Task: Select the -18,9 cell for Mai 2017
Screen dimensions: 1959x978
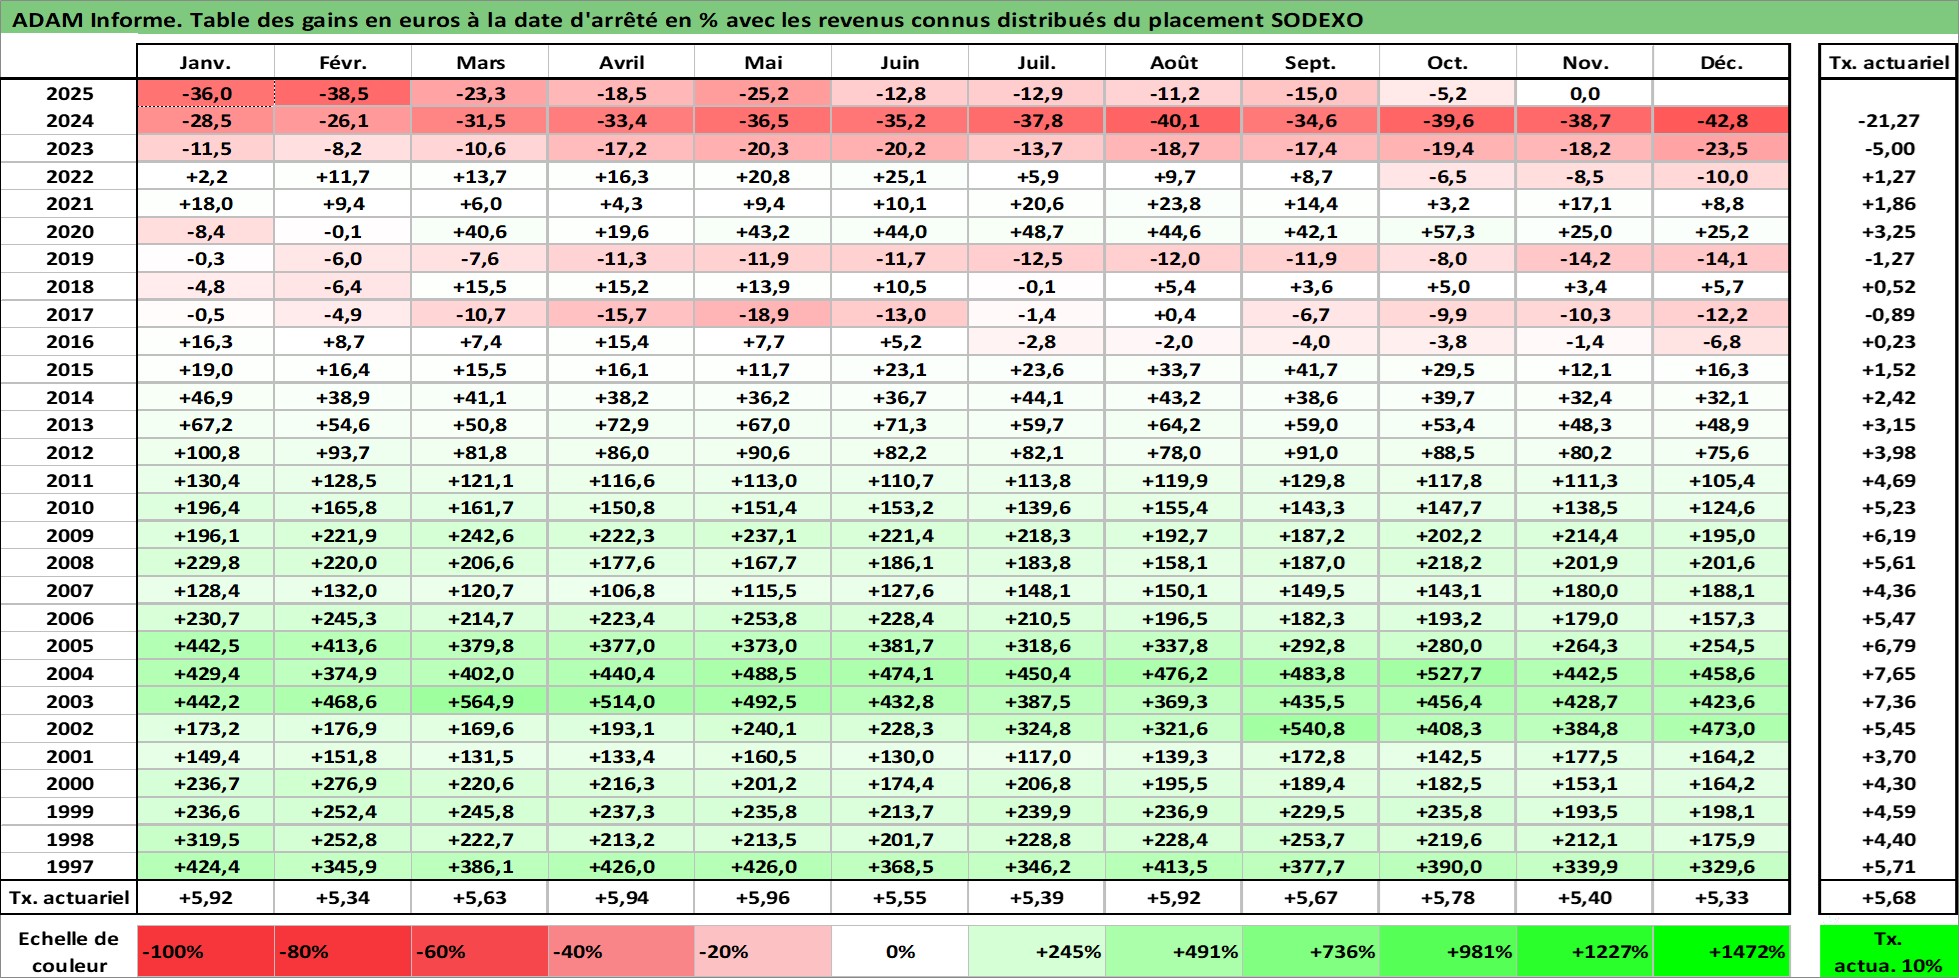Action: (763, 314)
